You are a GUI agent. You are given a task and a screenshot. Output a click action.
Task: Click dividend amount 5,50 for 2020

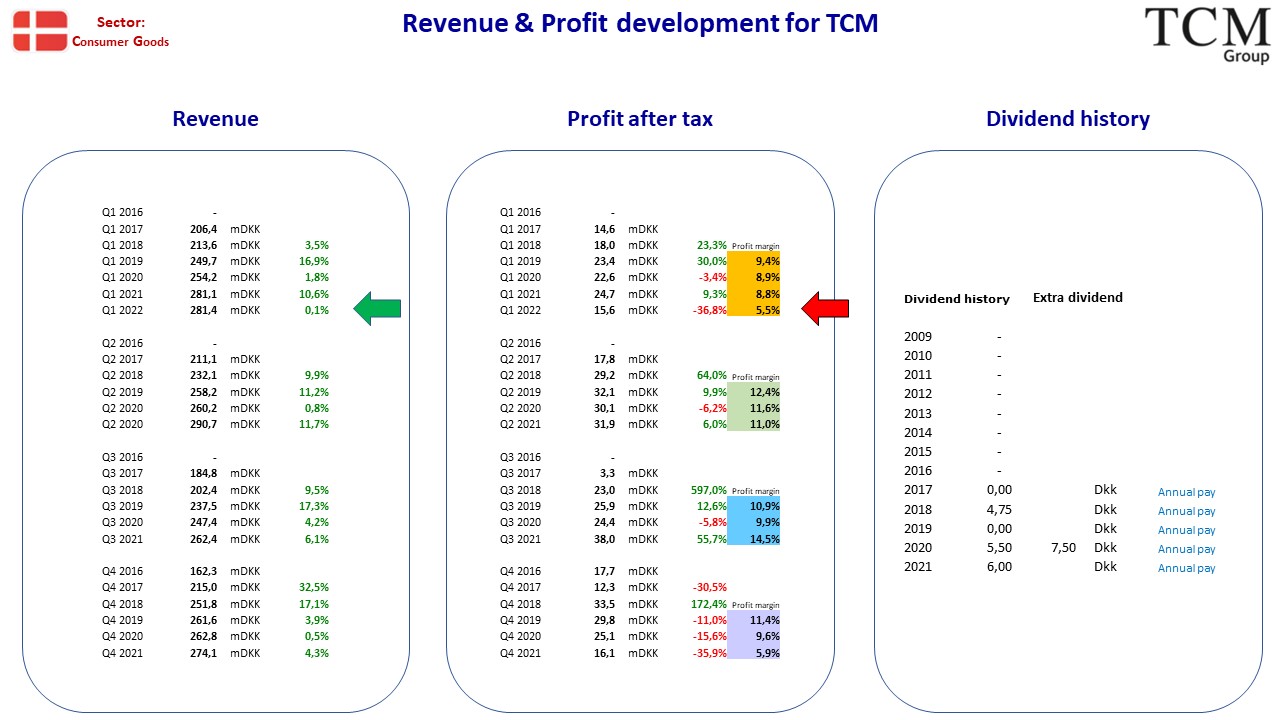click(x=999, y=547)
